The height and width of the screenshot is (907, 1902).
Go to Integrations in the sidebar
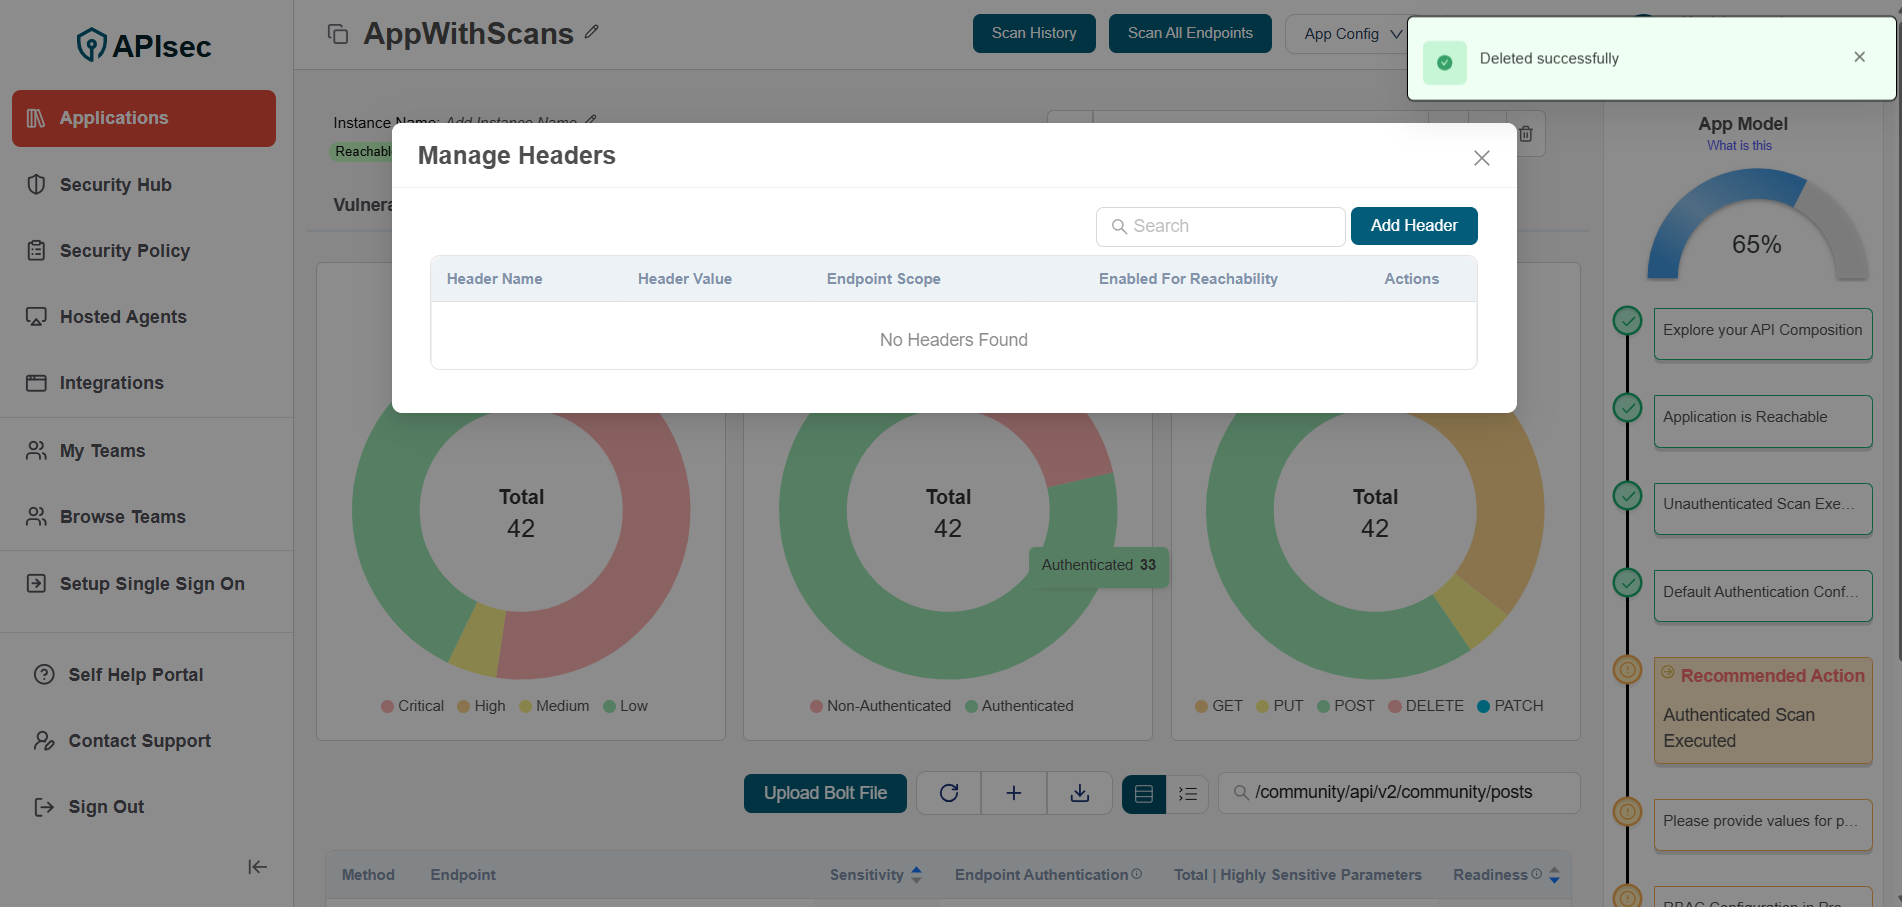point(111,383)
